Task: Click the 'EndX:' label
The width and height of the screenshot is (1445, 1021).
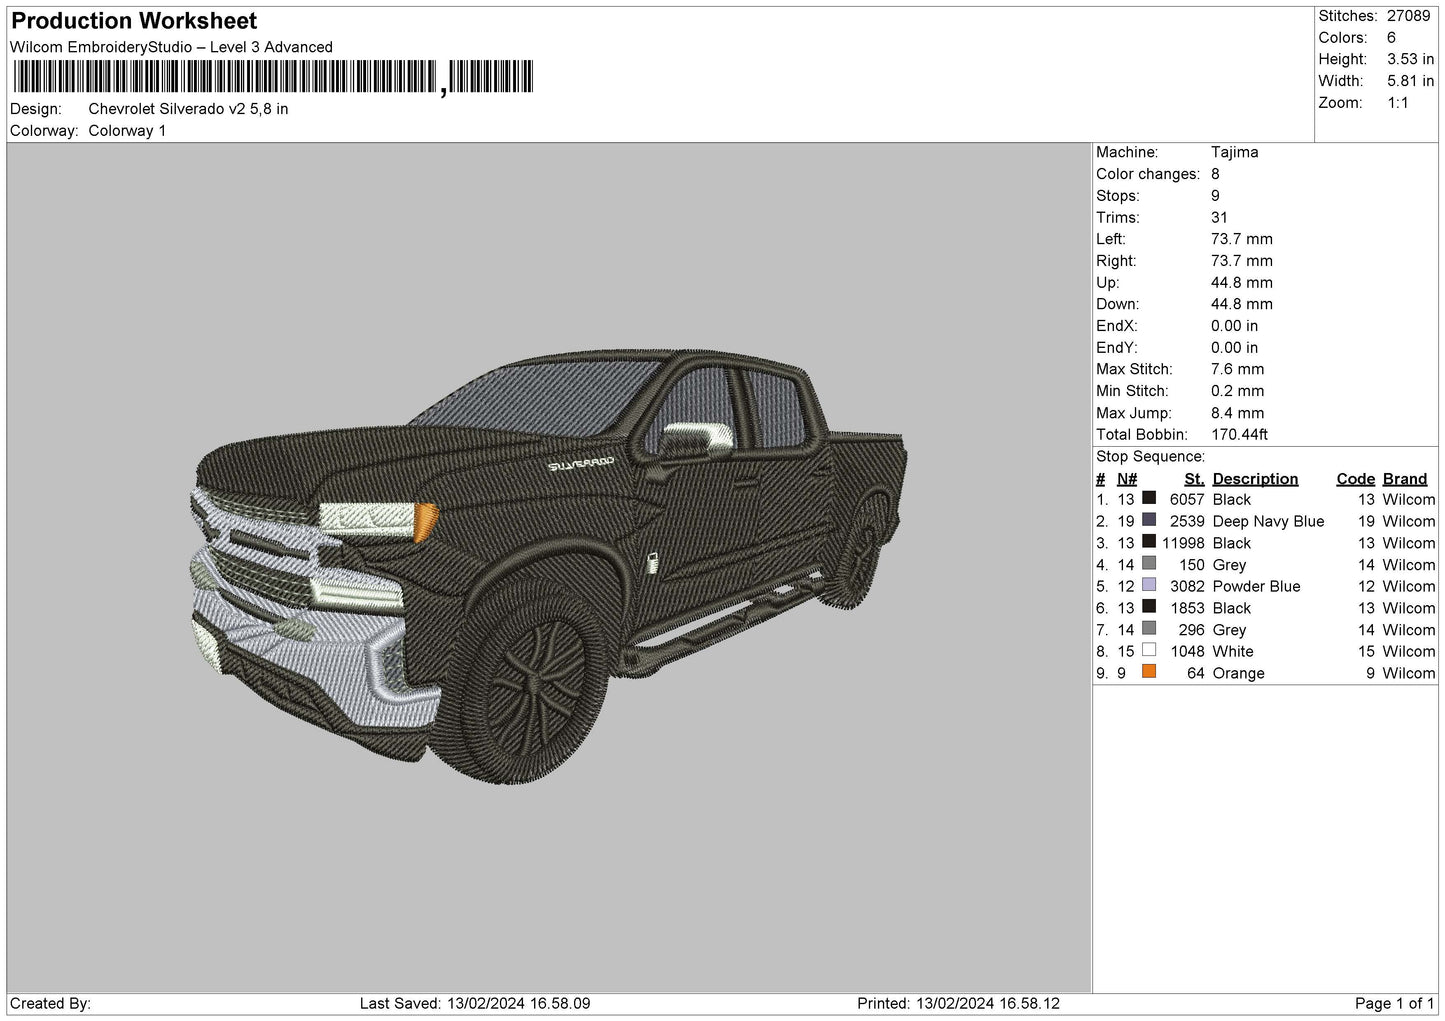Action: click(x=1116, y=326)
